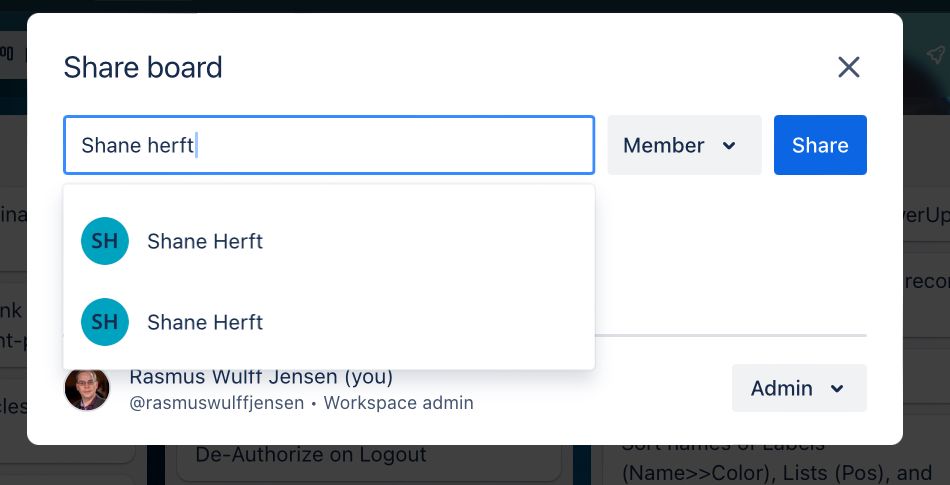Click the chevron arrow beside Admin

tap(837, 388)
